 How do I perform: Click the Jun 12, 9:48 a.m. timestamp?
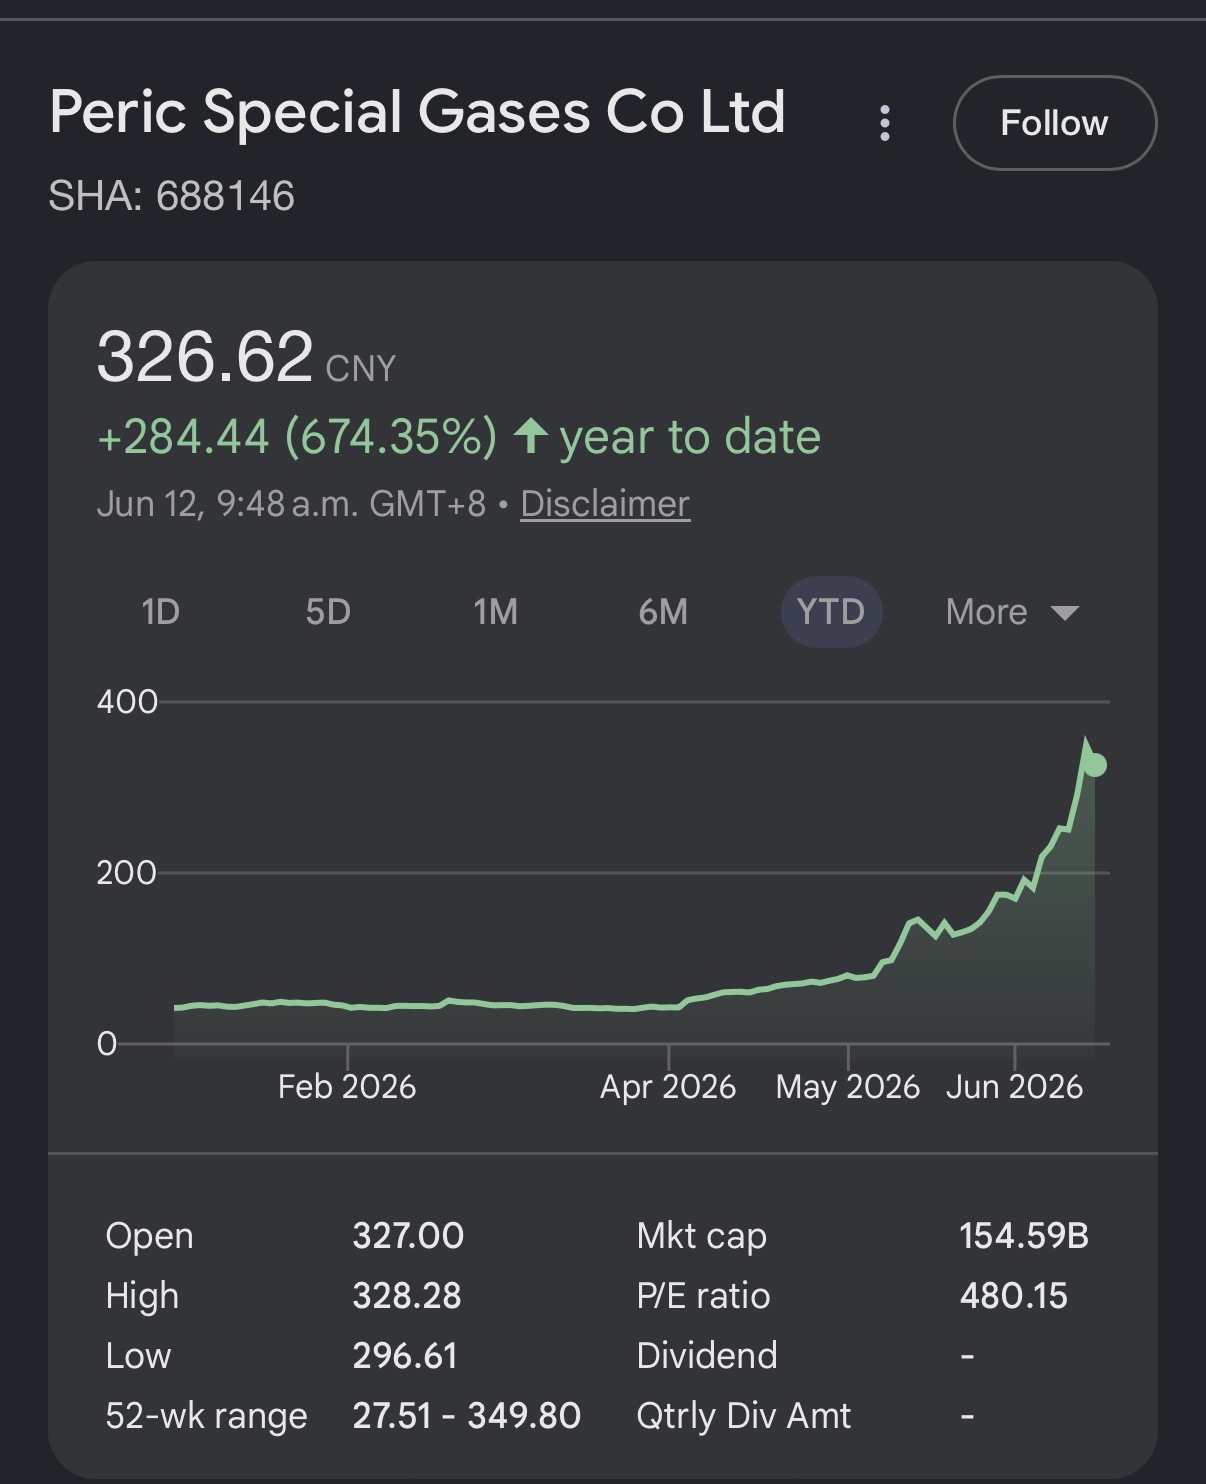point(291,503)
